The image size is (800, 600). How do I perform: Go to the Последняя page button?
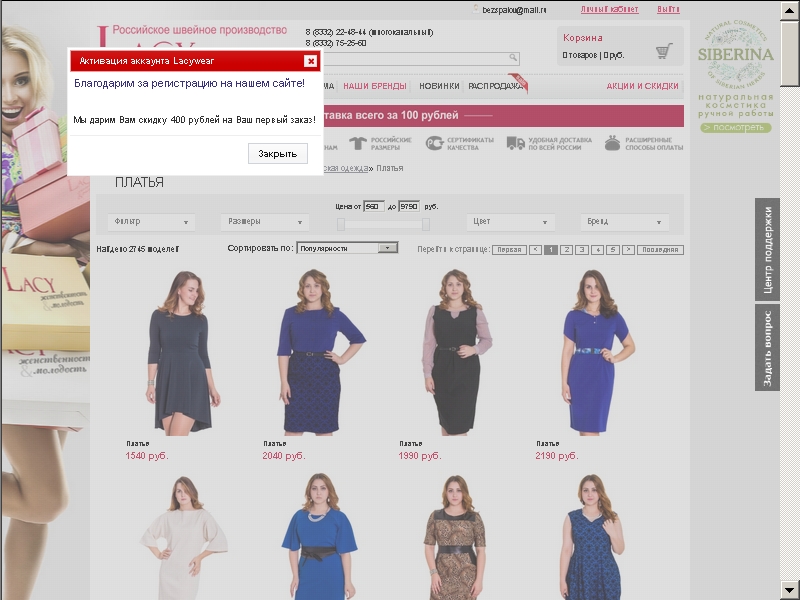pyautogui.click(x=660, y=249)
